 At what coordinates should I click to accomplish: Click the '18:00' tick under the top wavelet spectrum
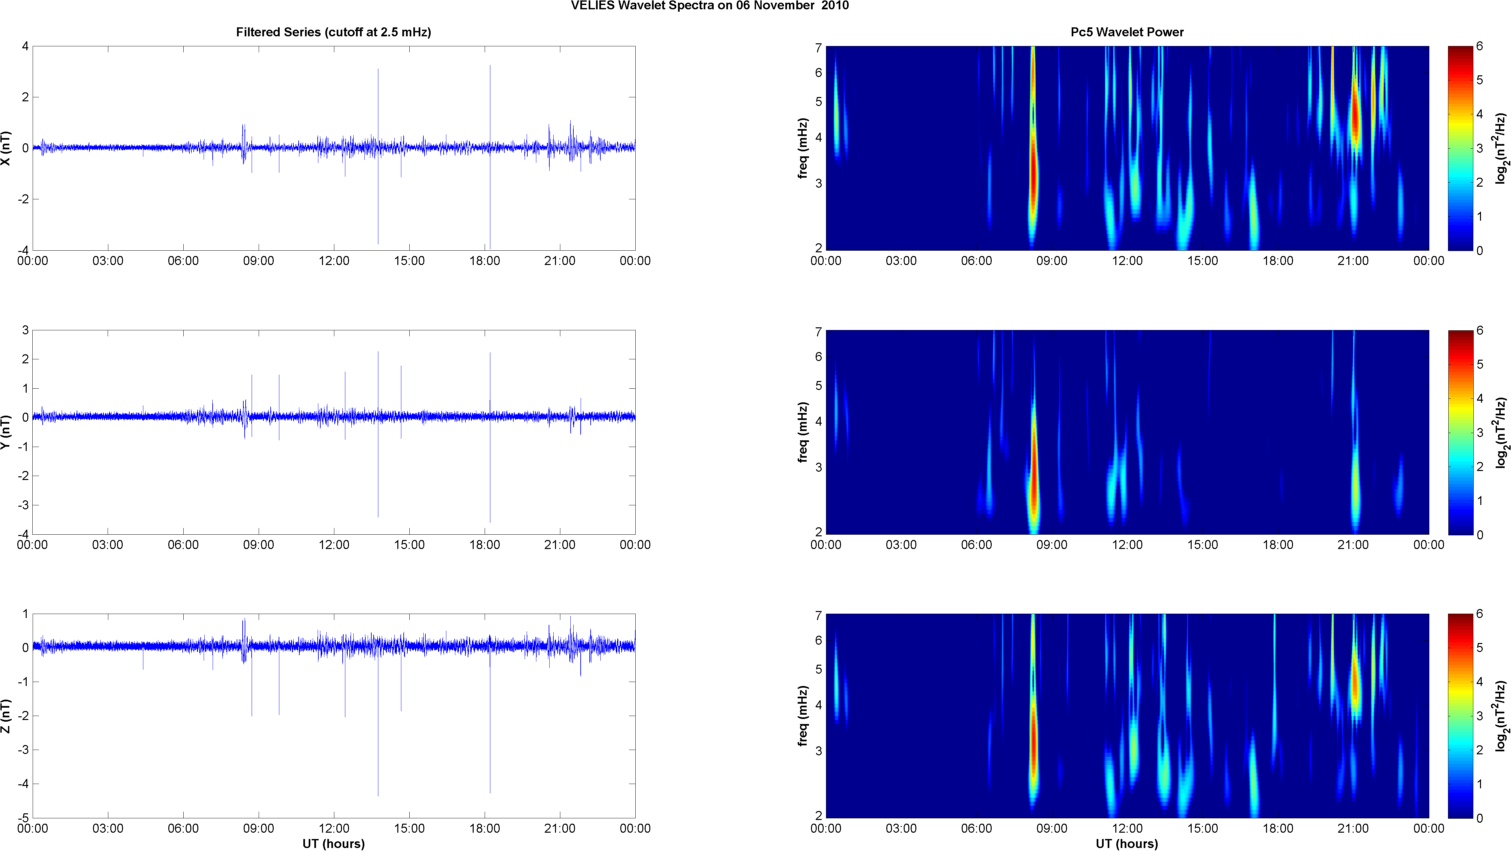point(1278,261)
